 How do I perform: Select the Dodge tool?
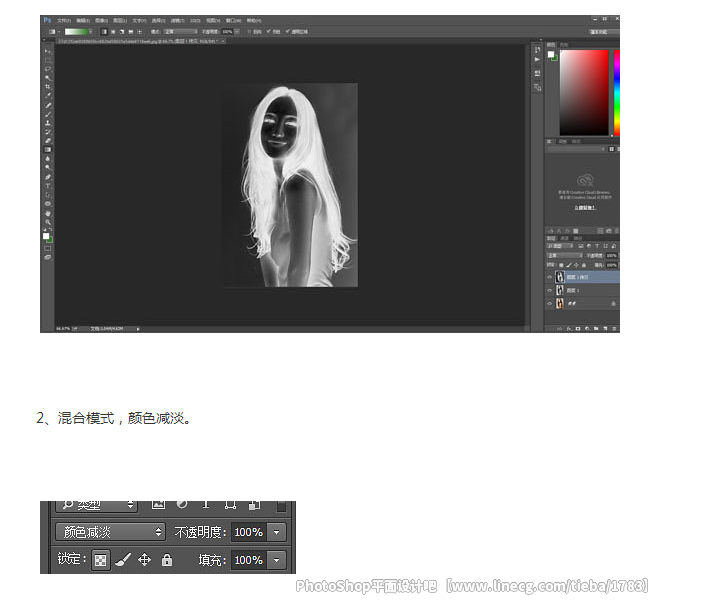[x=48, y=168]
